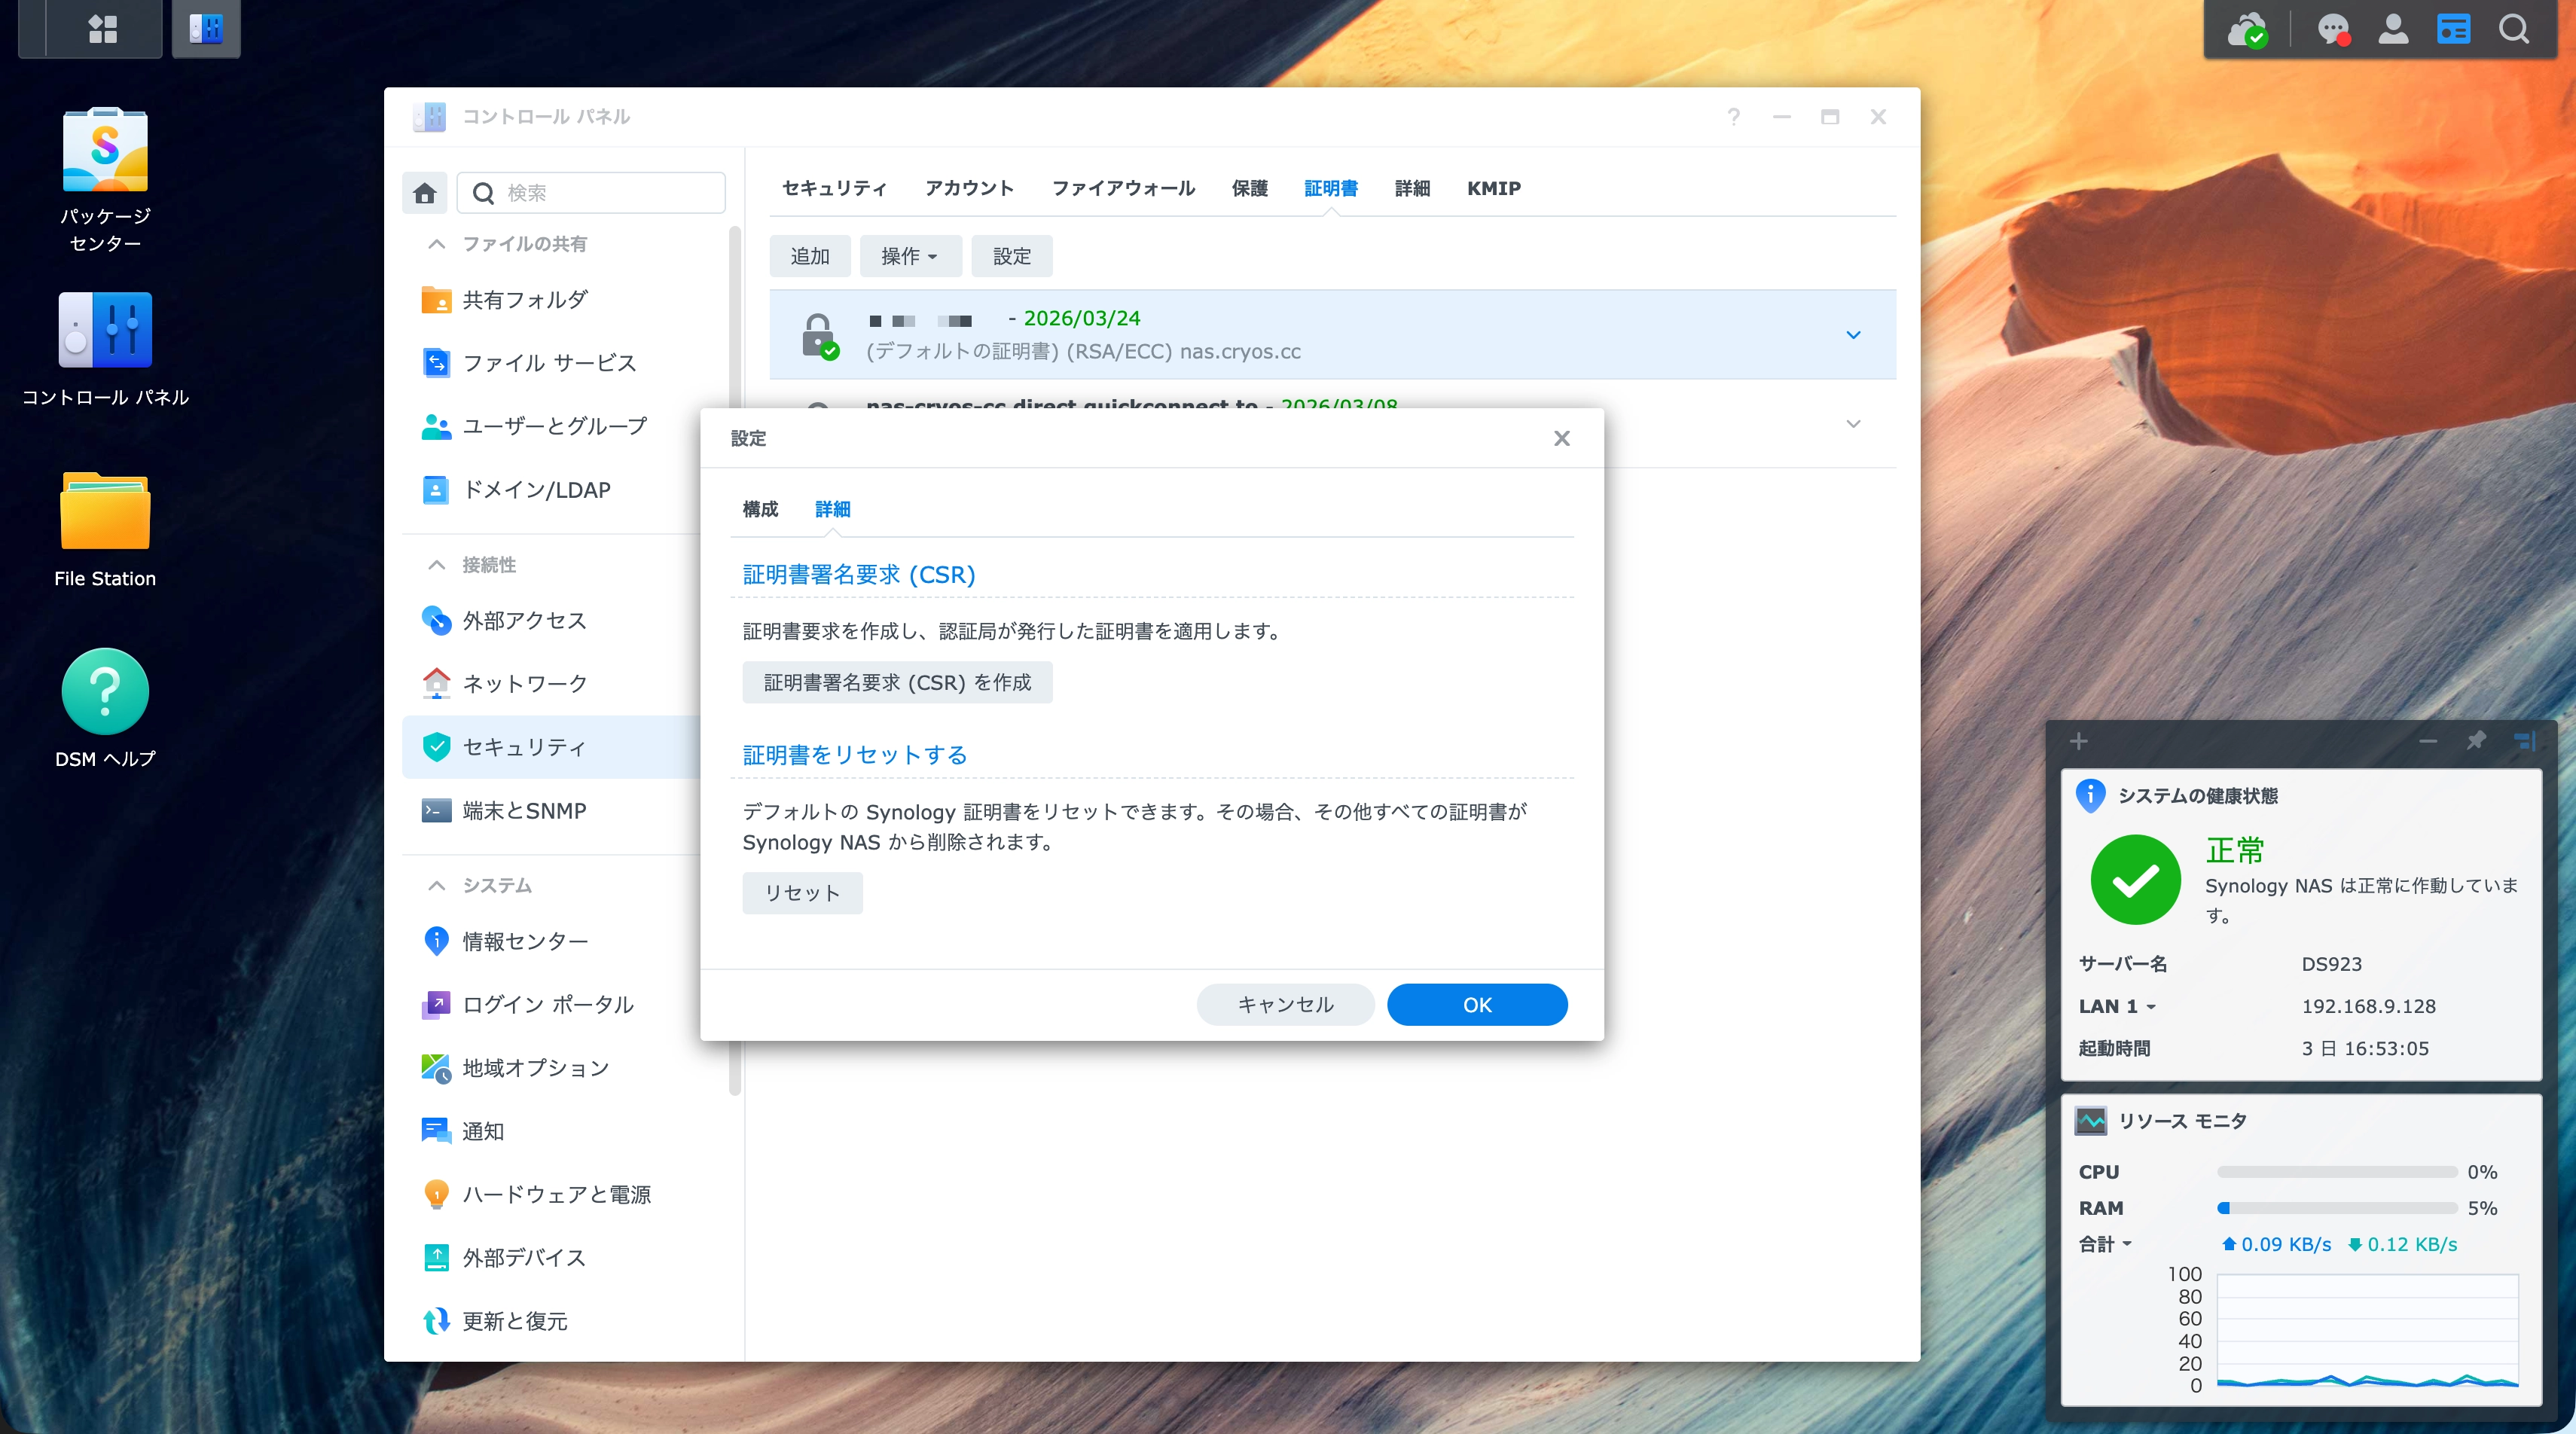Click the リセット button
The width and height of the screenshot is (2576, 1434).
point(802,892)
